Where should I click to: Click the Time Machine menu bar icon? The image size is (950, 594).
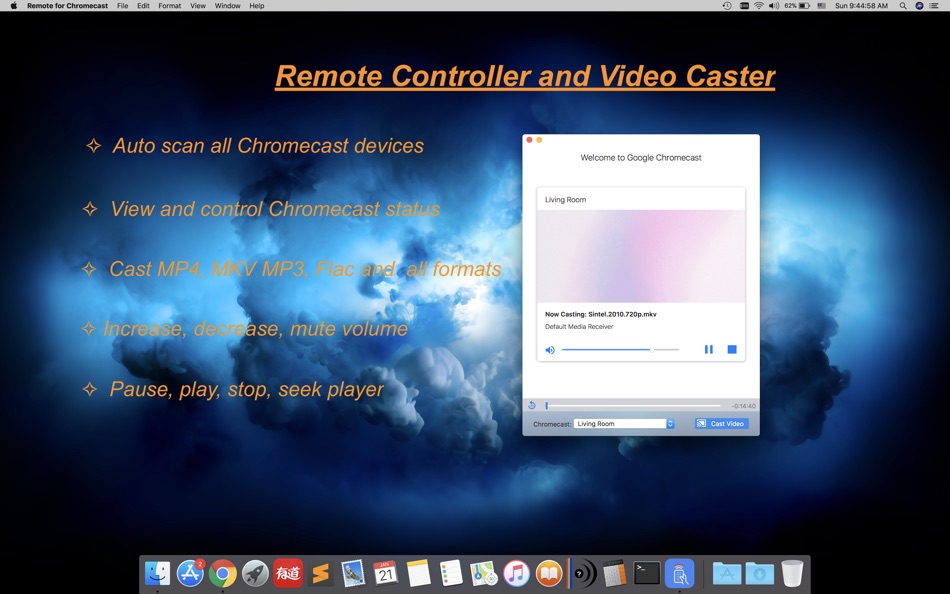click(727, 5)
